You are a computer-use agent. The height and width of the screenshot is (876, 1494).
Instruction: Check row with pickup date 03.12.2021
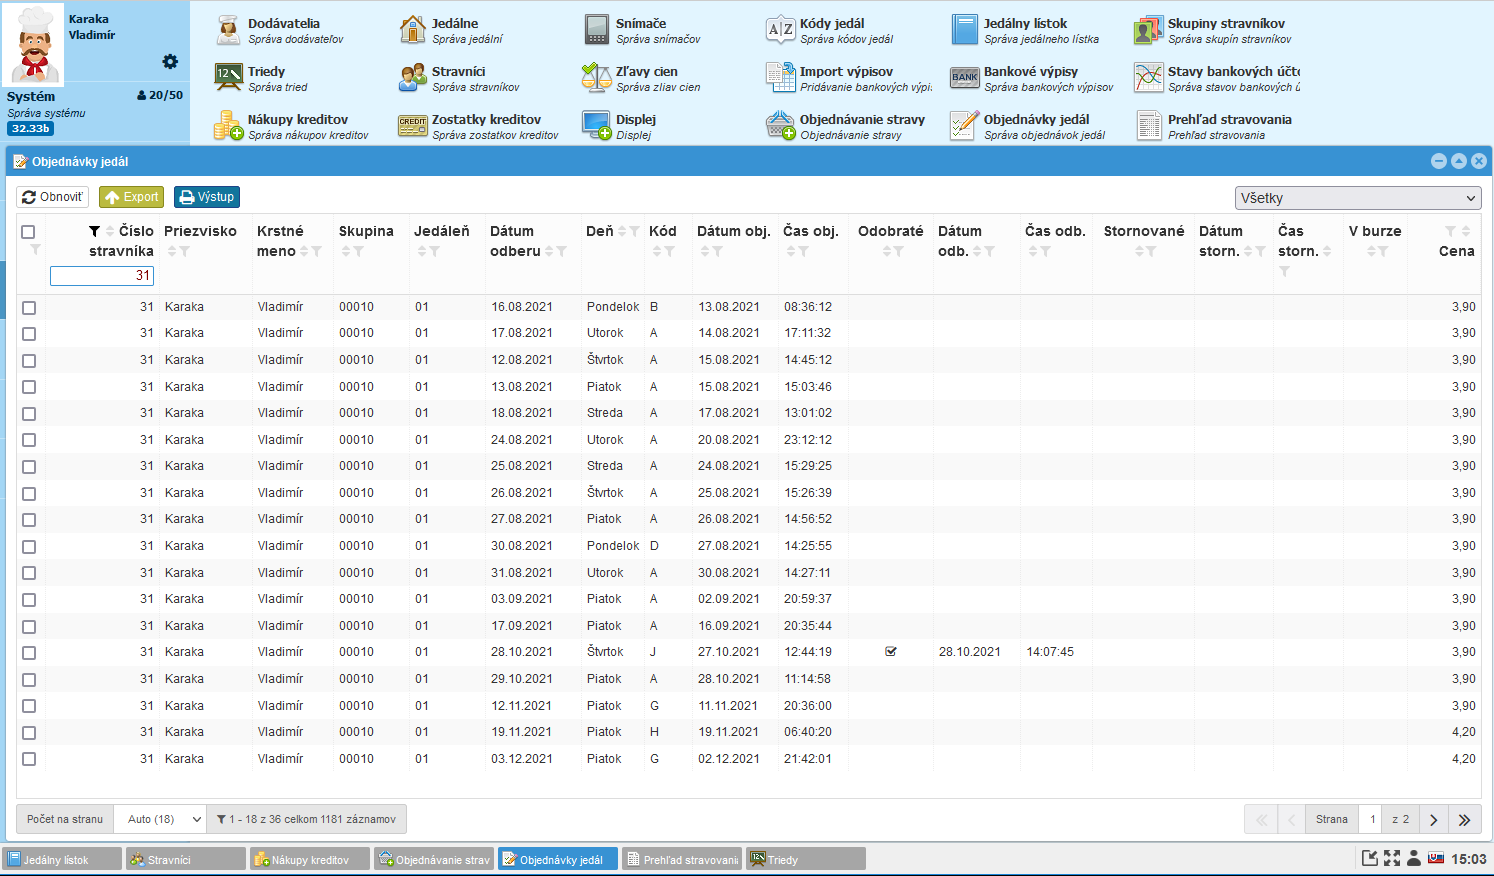pos(29,759)
